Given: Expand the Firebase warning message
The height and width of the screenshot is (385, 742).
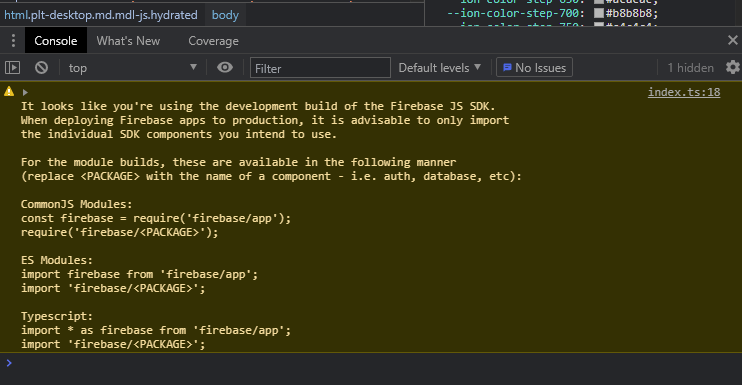Looking at the screenshot, I should (x=25, y=92).
